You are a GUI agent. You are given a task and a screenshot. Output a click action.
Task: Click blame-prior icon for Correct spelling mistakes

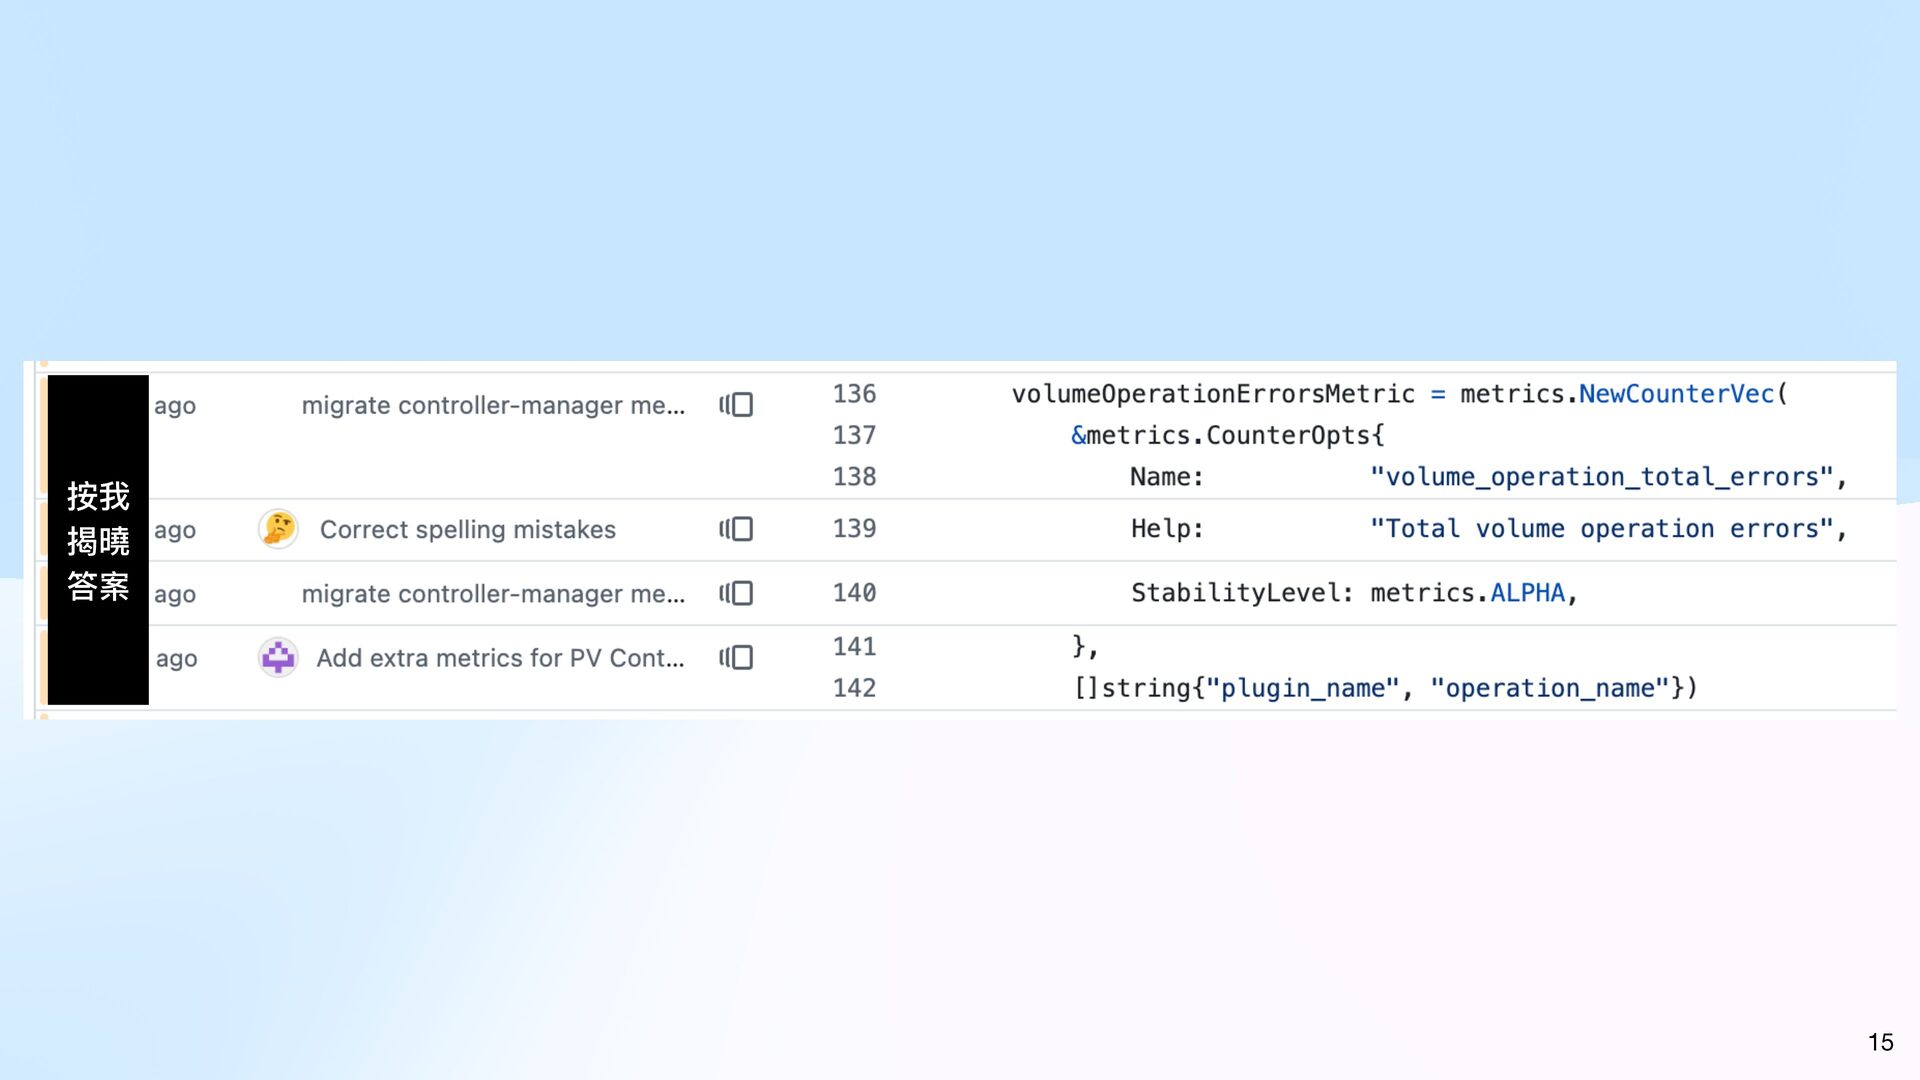point(736,529)
